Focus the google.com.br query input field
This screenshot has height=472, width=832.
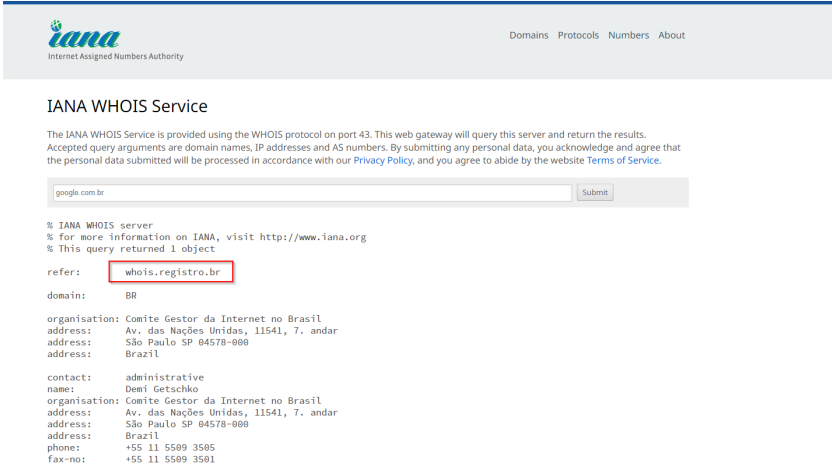point(312,193)
